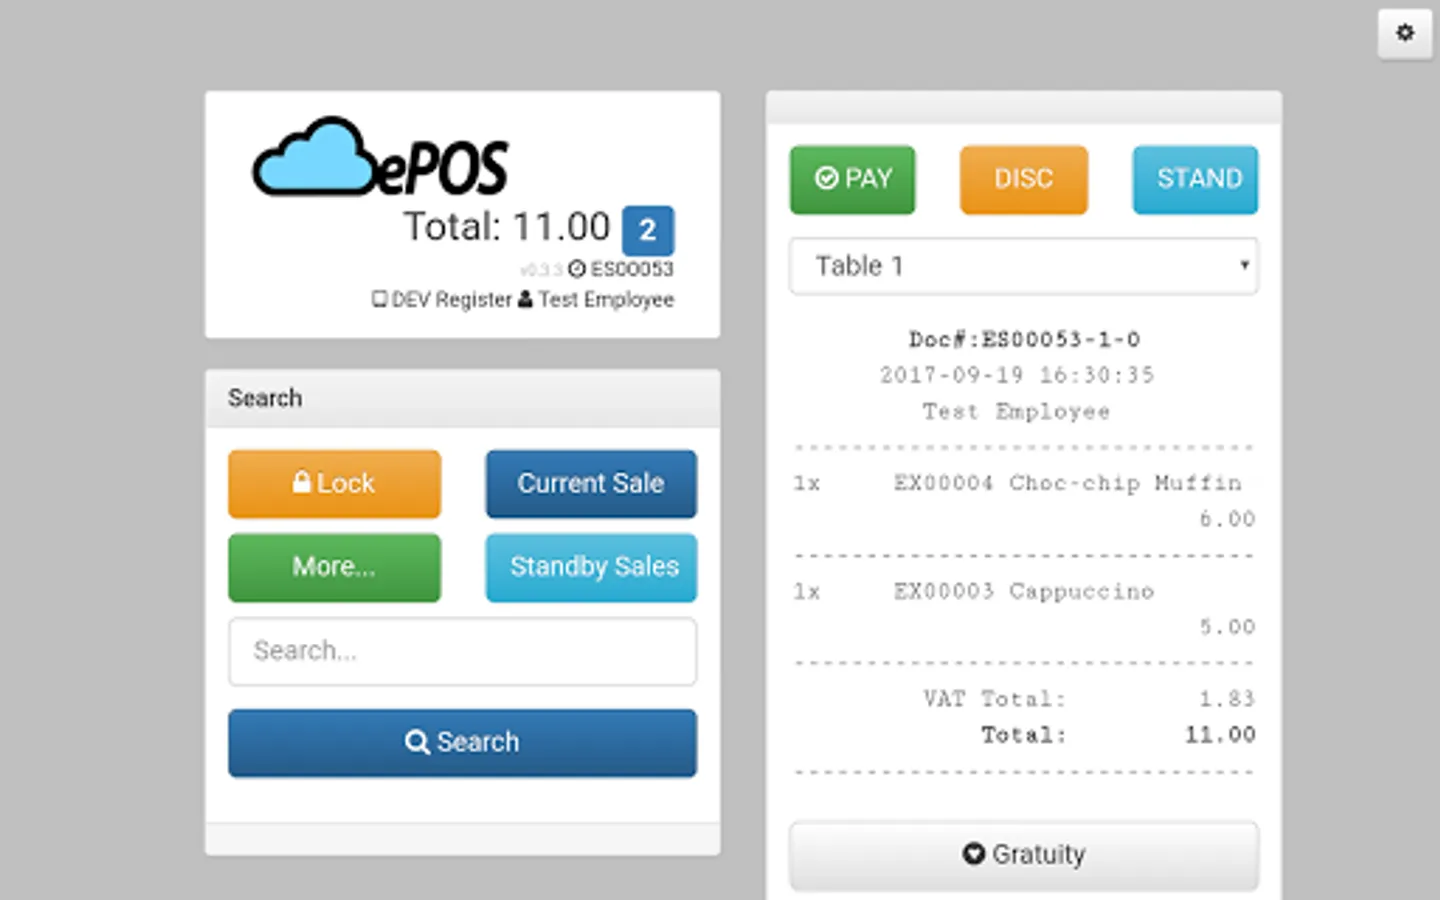Select the Choc-chip Muffin line item
The image size is (1440, 900).
pos(1023,501)
